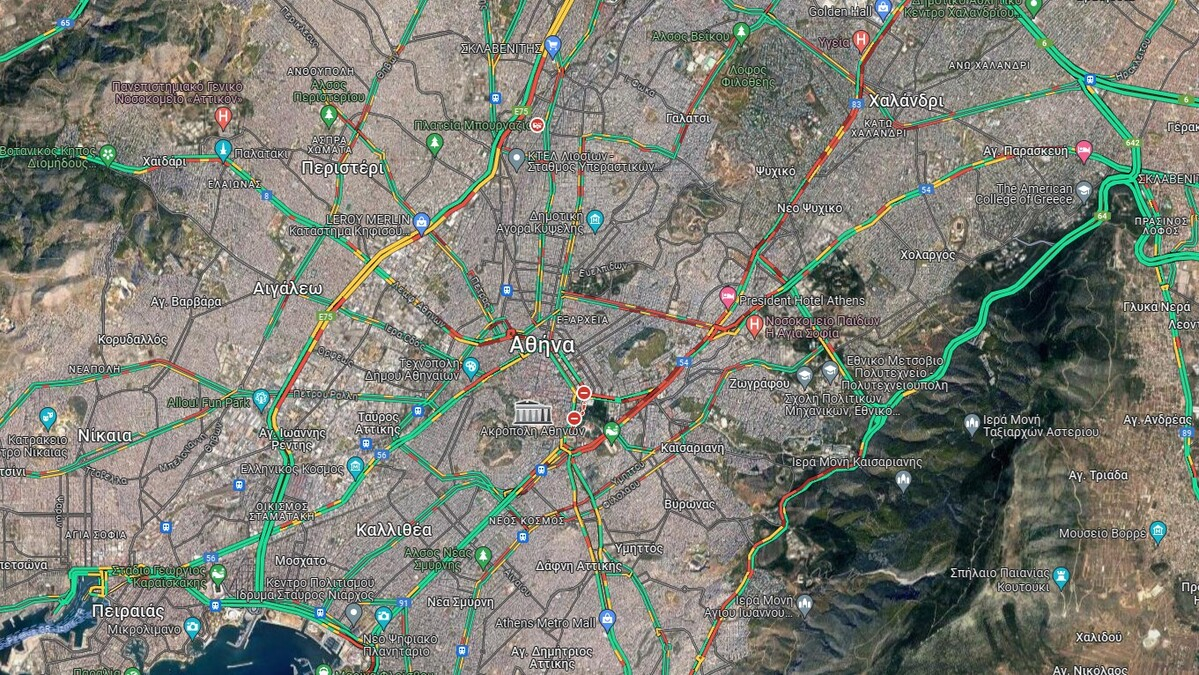Select the American College of Greece pin
This screenshot has height=675, width=1199.
click(1084, 191)
